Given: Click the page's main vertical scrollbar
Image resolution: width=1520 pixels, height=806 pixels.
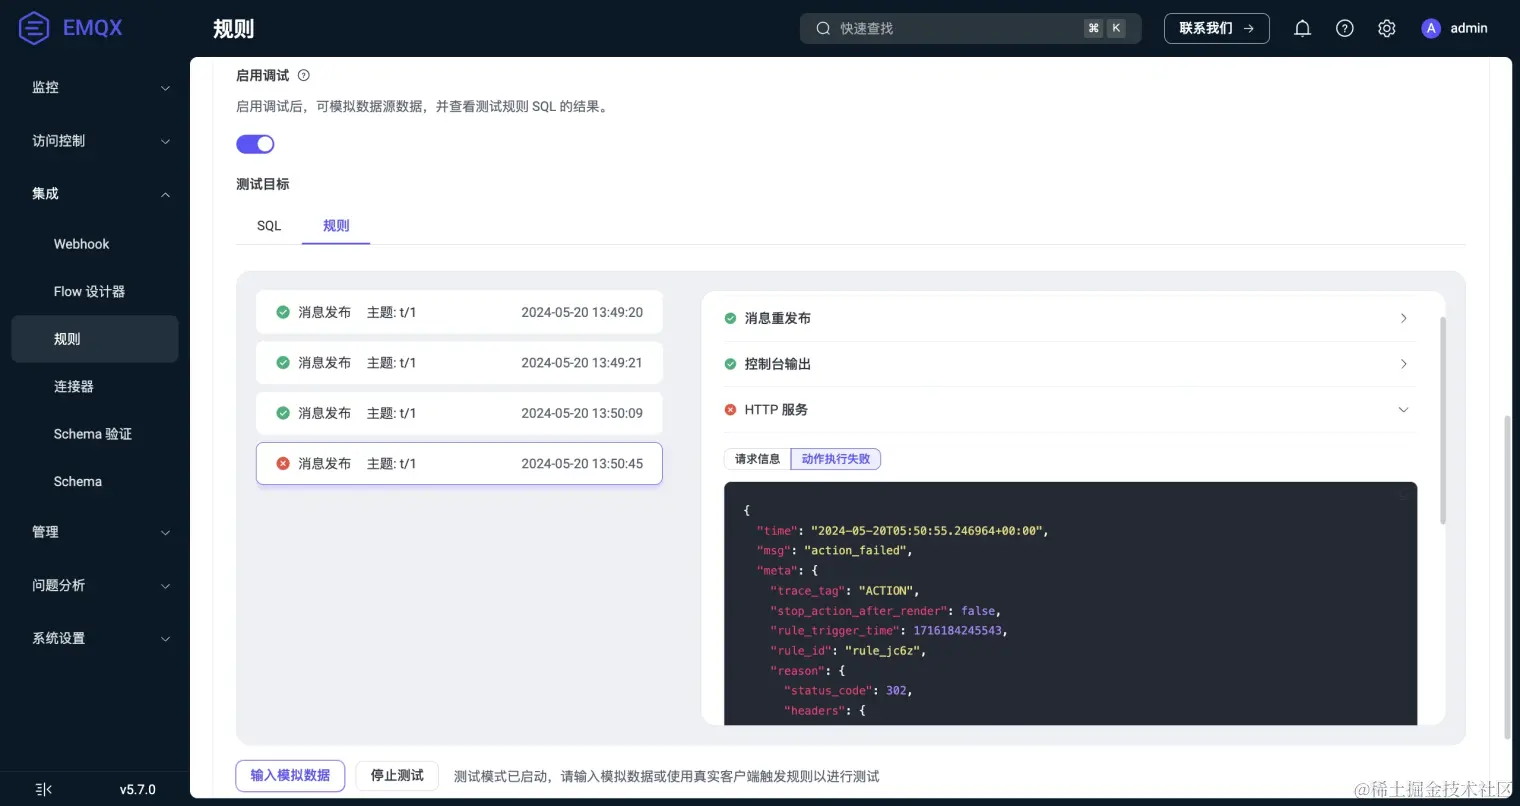Looking at the screenshot, I should (1508, 577).
